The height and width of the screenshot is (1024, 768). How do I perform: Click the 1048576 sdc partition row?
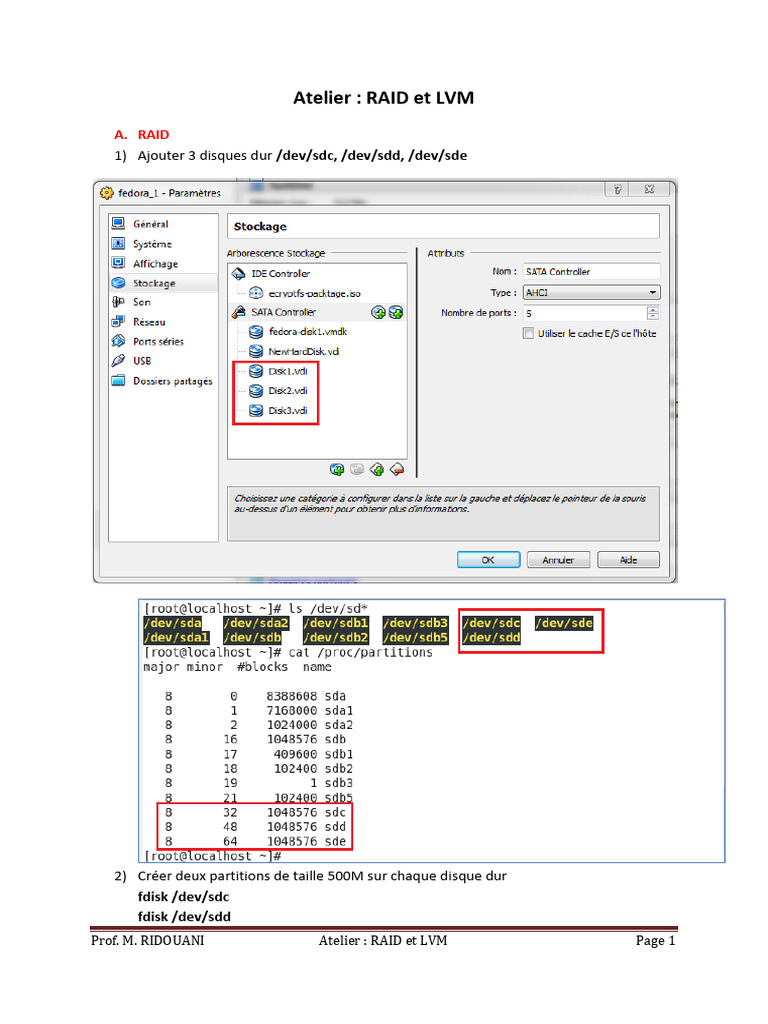click(255, 812)
